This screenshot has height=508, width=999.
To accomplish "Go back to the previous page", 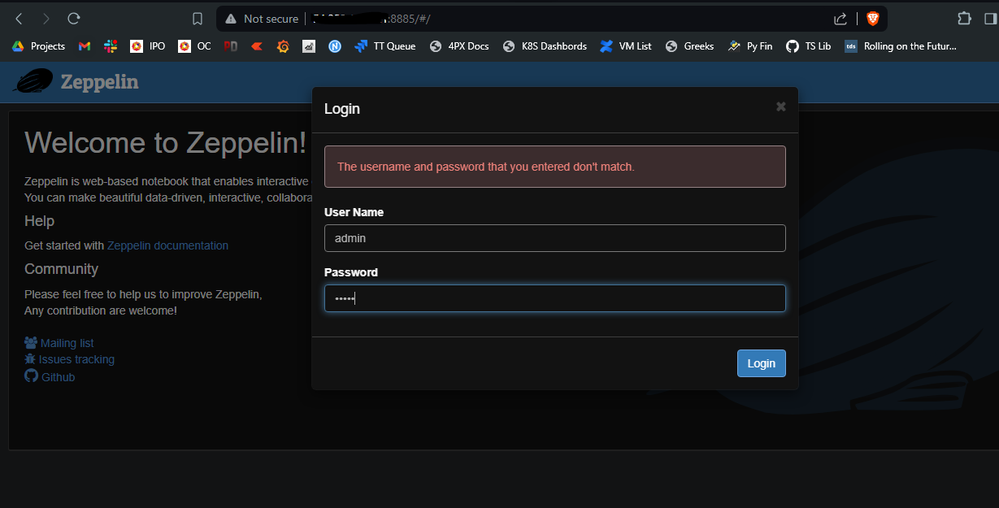I will tap(19, 18).
